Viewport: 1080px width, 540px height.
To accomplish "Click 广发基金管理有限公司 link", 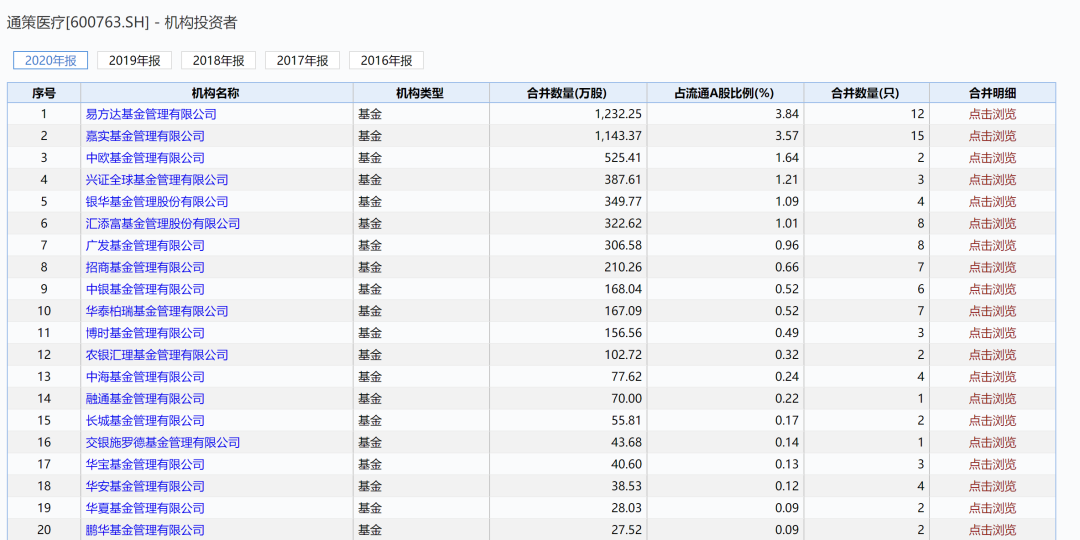I will pos(145,245).
